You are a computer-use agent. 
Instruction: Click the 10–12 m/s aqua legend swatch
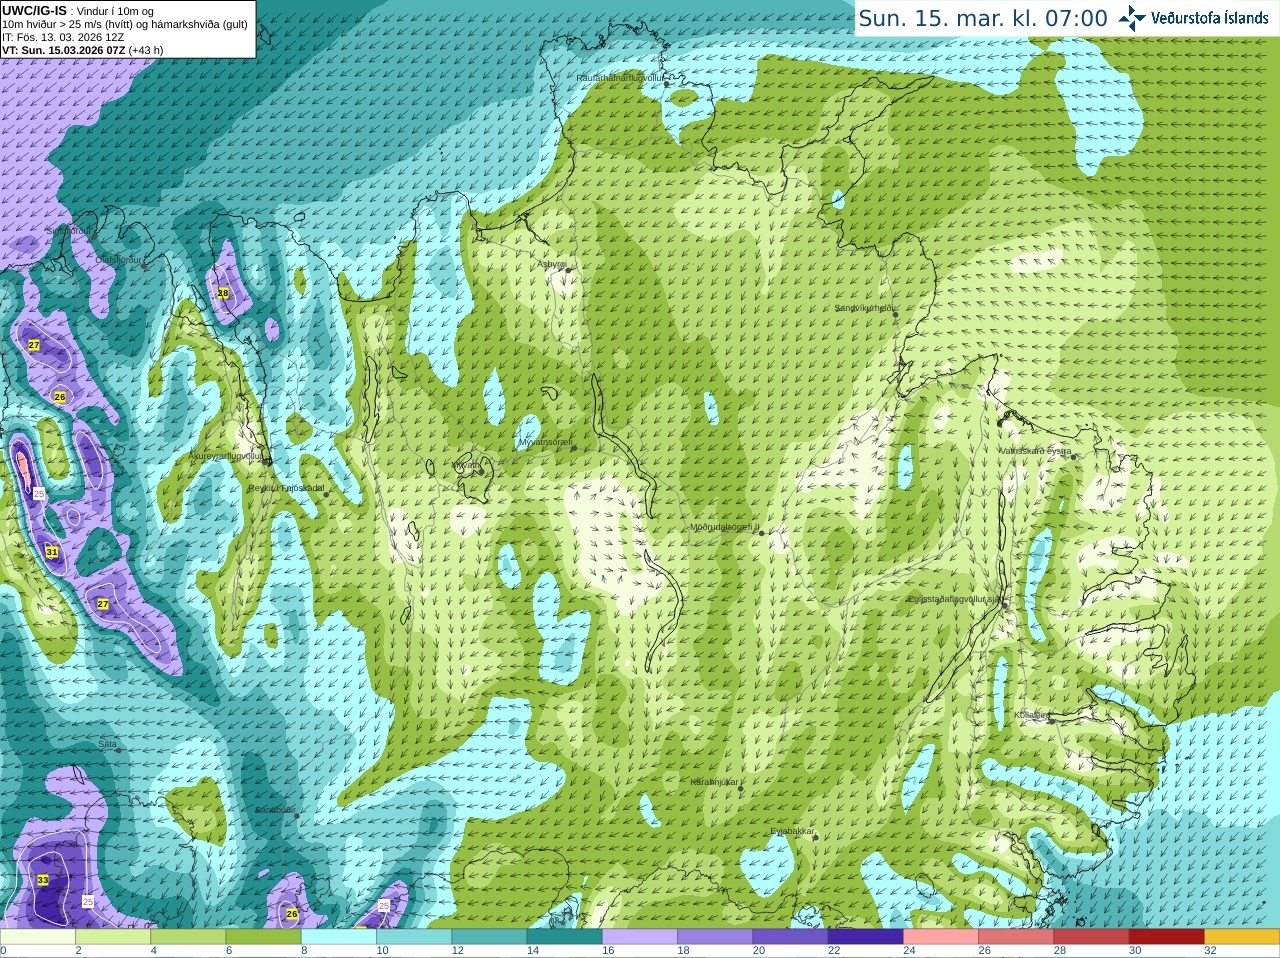pyautogui.click(x=414, y=937)
